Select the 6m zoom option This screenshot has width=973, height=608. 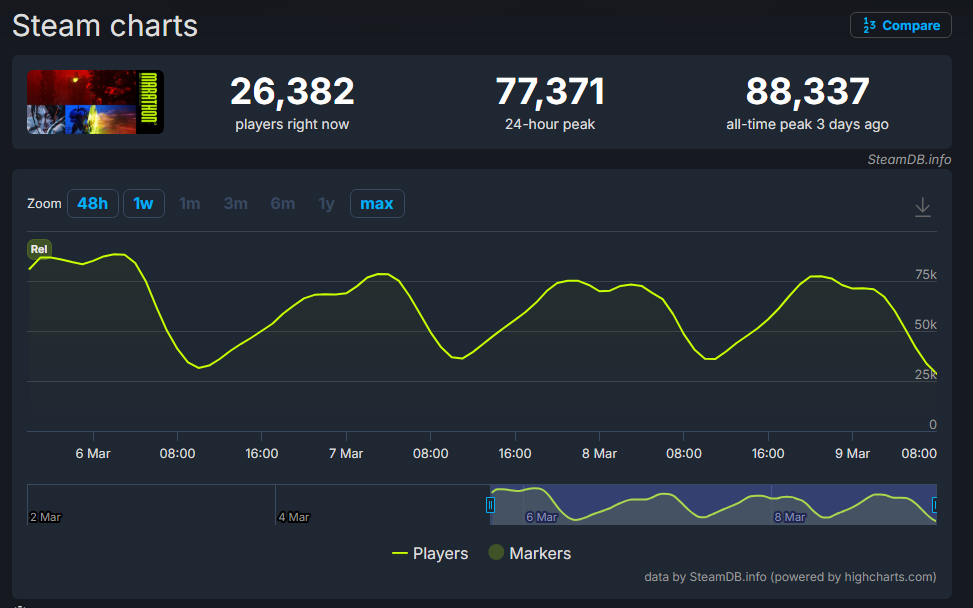pyautogui.click(x=283, y=203)
